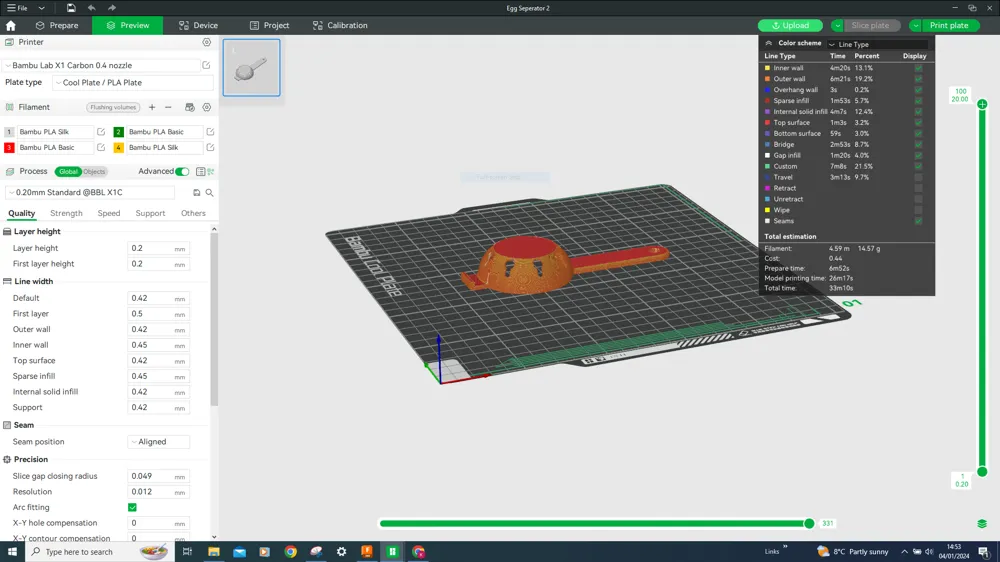The width and height of the screenshot is (1000, 562).
Task: Enable Travel line display checkbox
Action: tap(918, 177)
